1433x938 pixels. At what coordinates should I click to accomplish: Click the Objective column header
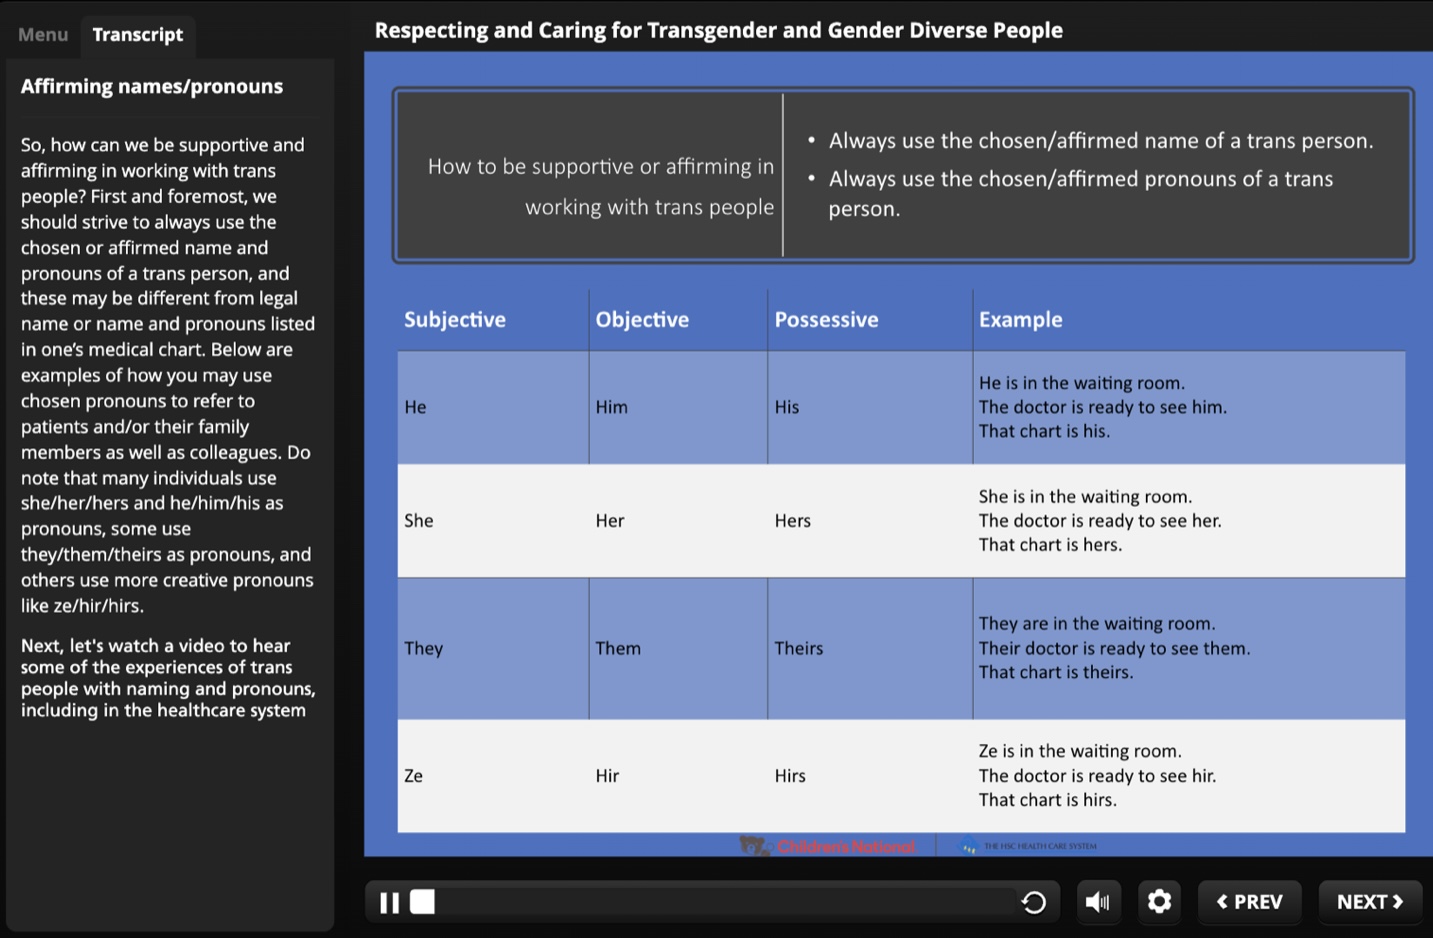[642, 320]
